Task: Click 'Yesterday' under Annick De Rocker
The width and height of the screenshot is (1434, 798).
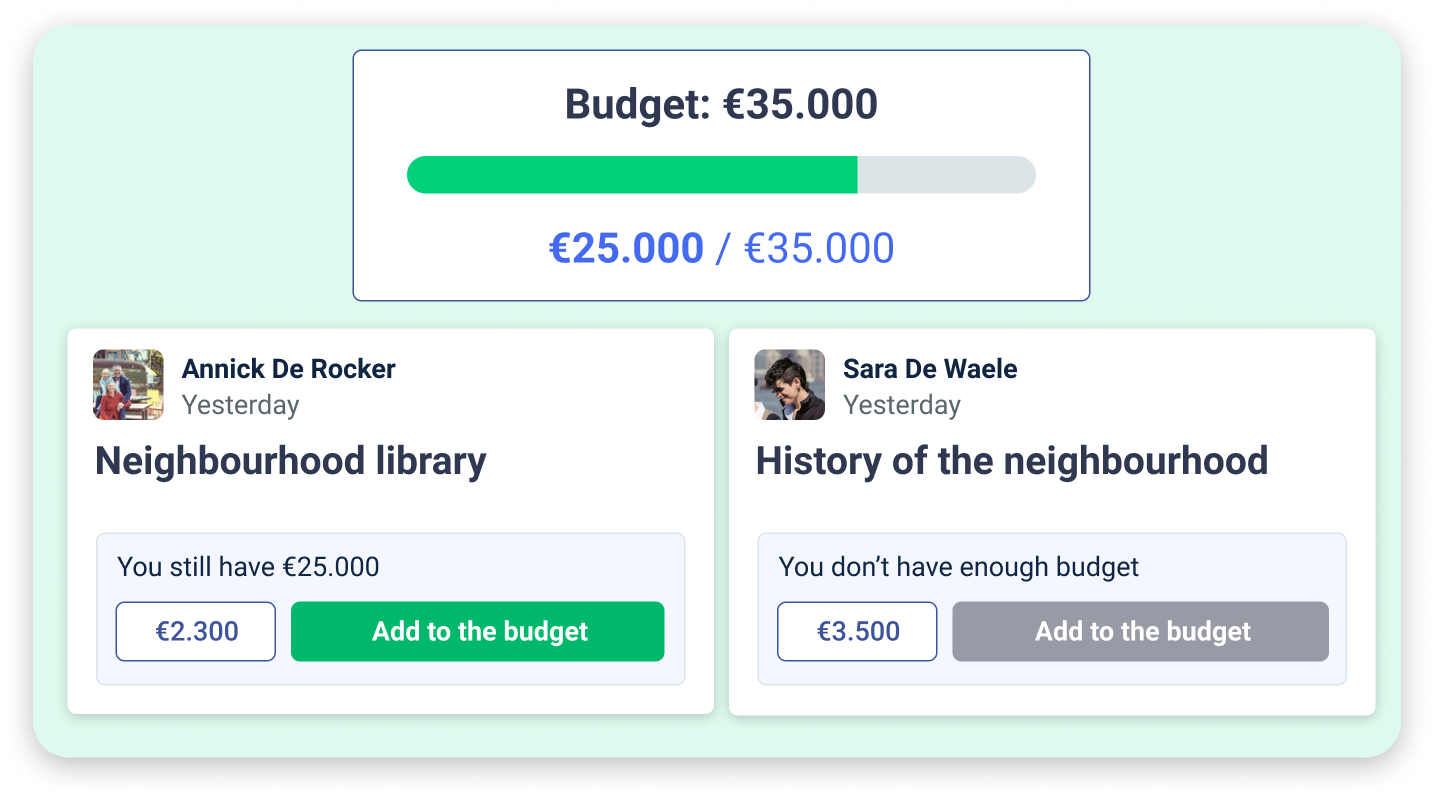Action: coord(240,405)
